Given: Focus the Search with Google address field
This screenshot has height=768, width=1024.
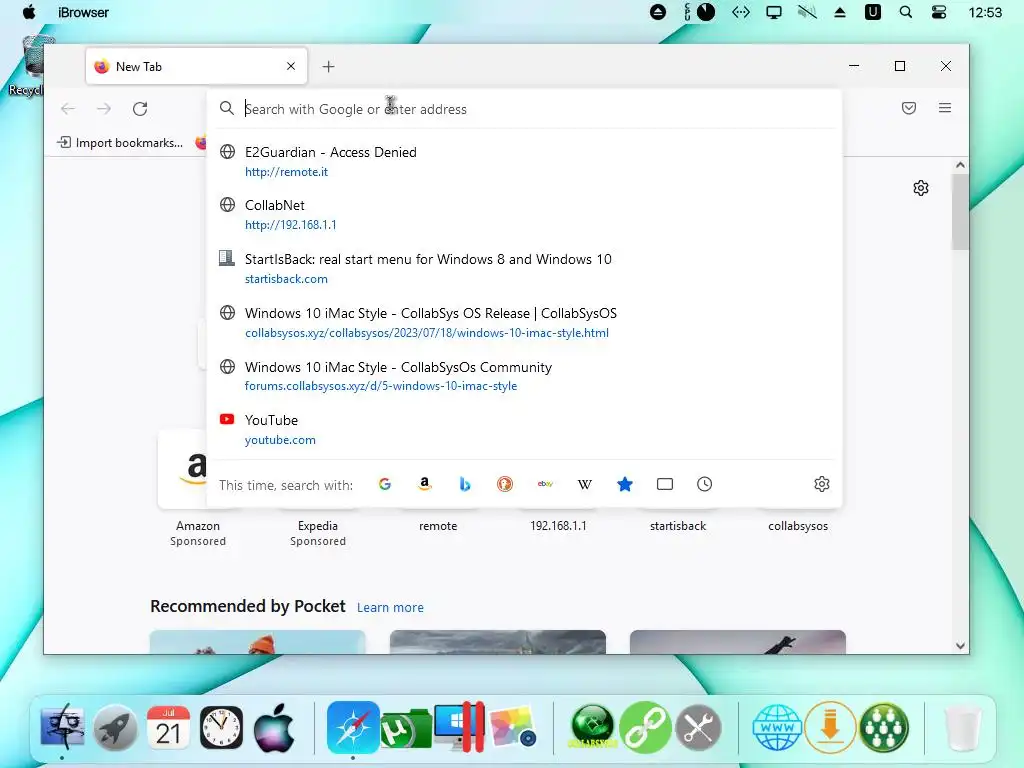Looking at the screenshot, I should click(522, 109).
